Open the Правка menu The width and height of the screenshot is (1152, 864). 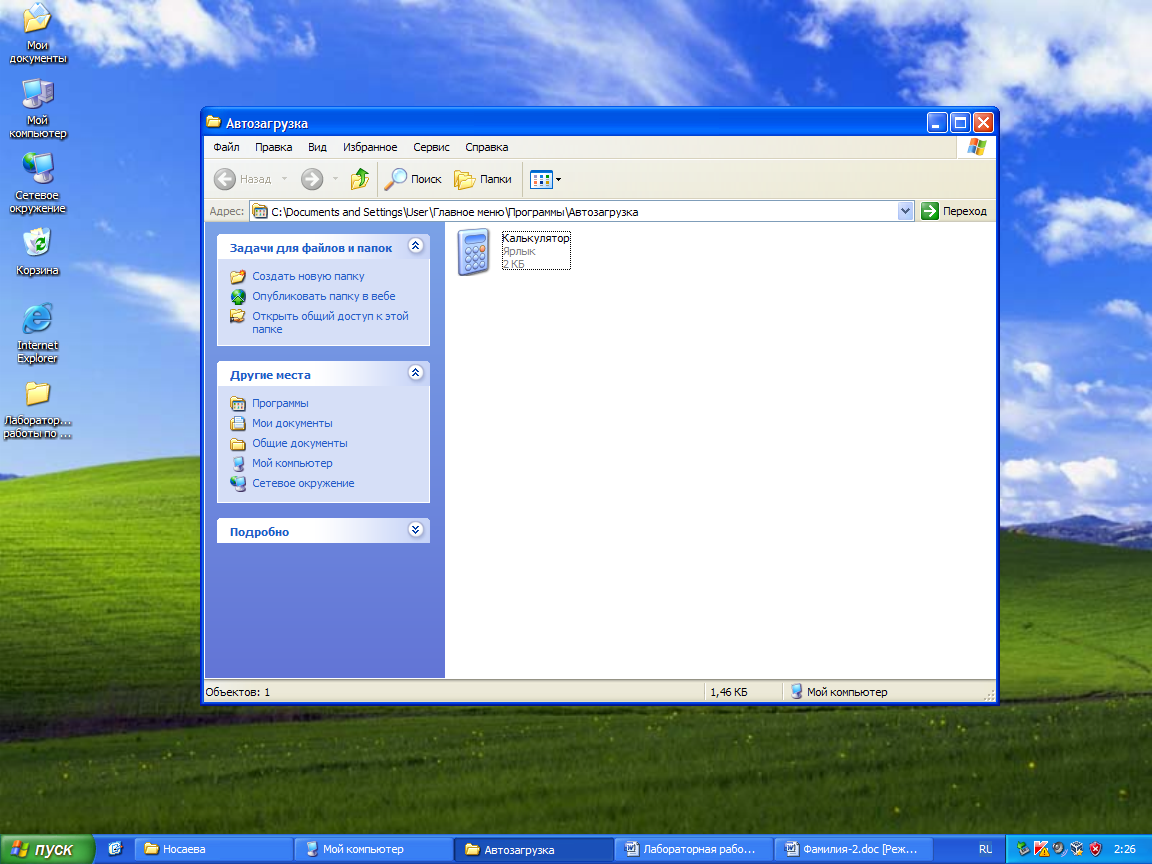coord(273,147)
